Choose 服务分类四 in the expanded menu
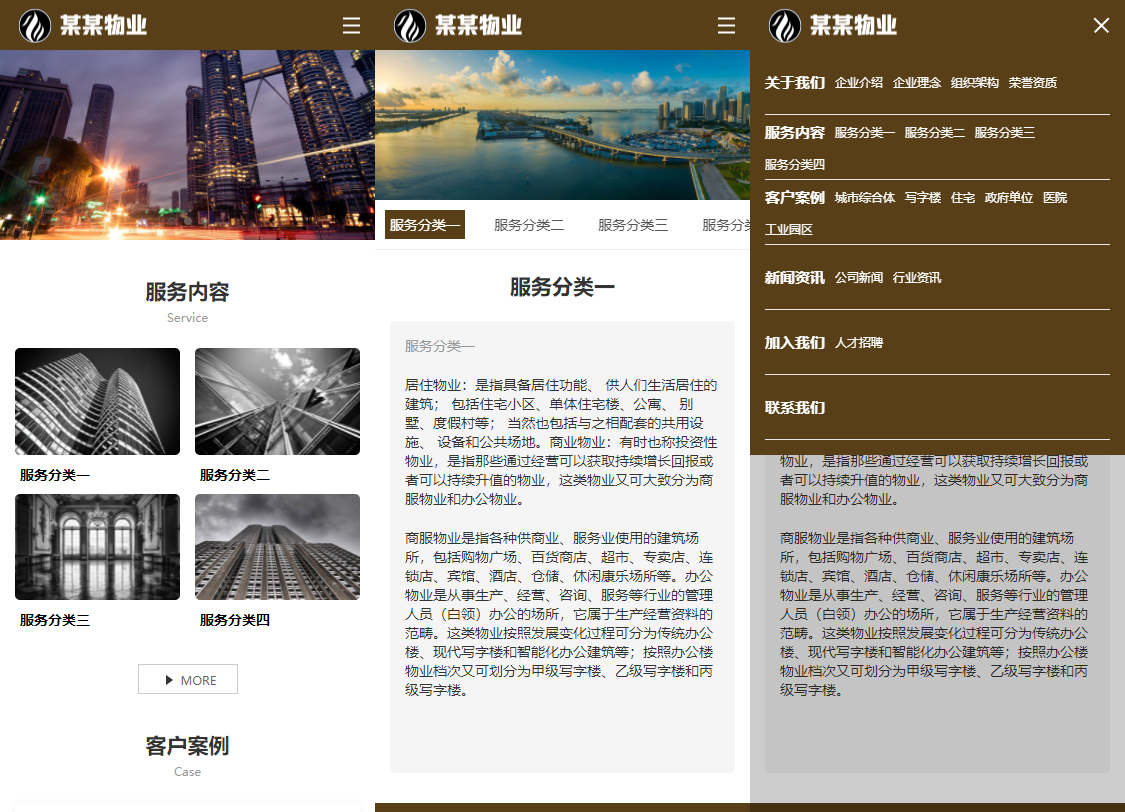 point(795,164)
